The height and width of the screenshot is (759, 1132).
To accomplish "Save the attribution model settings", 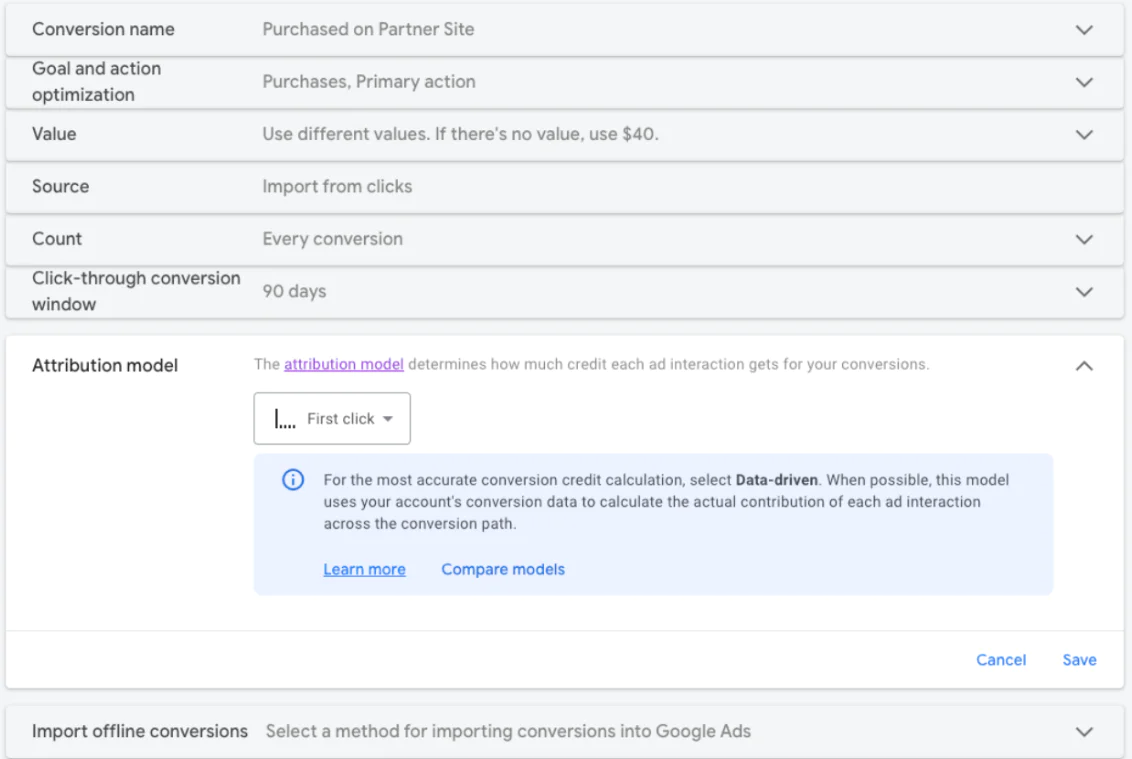I will pos(1078,659).
